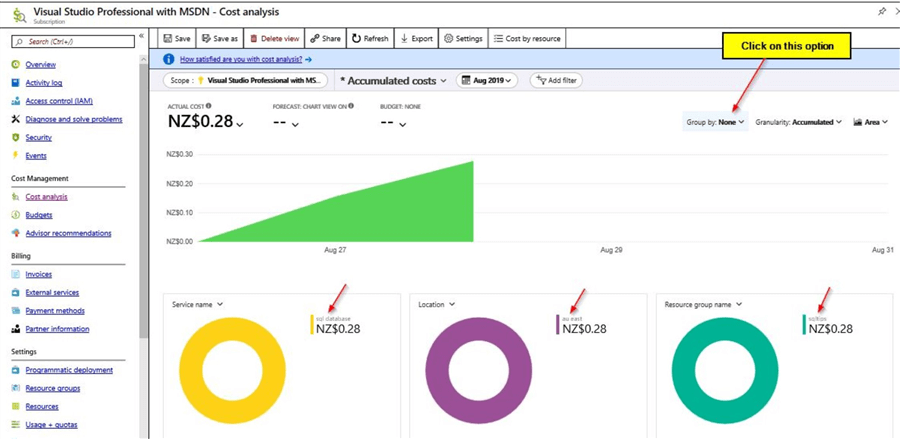Click the sidebar vertical scrollbar
Image resolution: width=900 pixels, height=439 pixels.
[x=143, y=201]
